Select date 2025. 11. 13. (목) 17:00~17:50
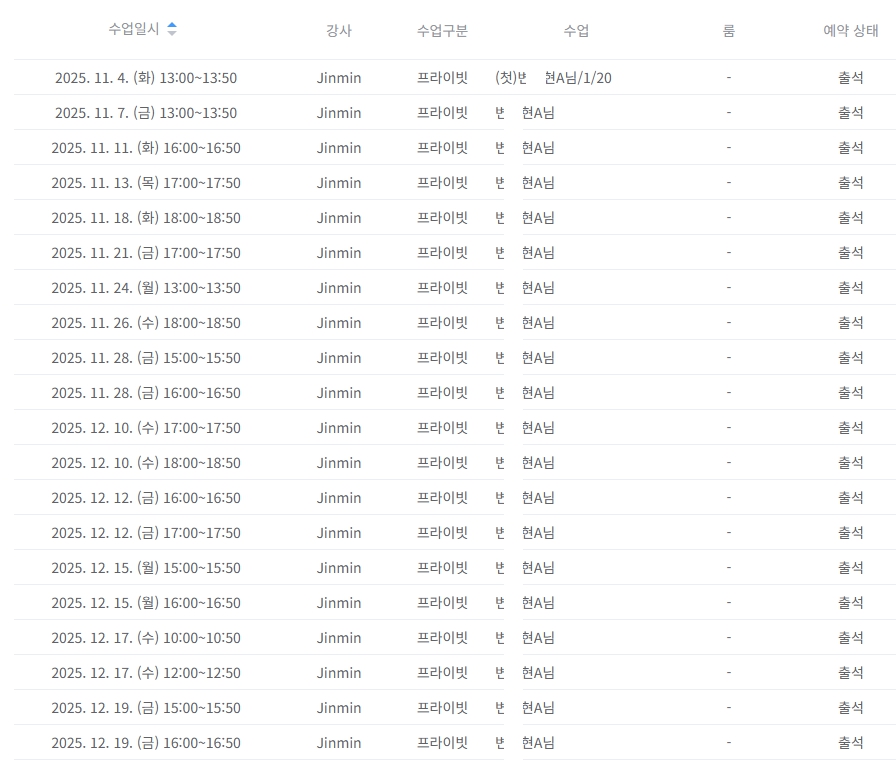This screenshot has height=764, width=896. click(146, 183)
